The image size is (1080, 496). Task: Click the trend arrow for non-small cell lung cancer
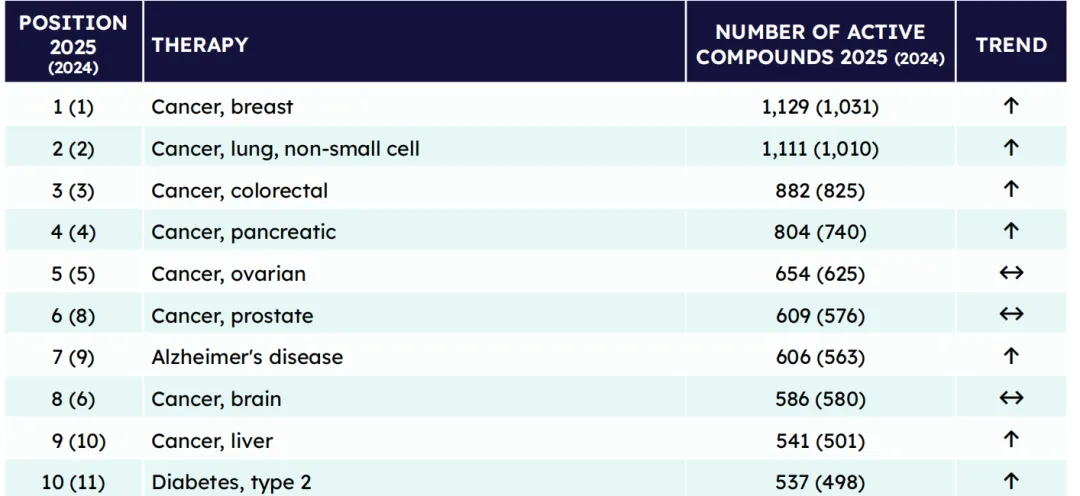pos(1011,148)
